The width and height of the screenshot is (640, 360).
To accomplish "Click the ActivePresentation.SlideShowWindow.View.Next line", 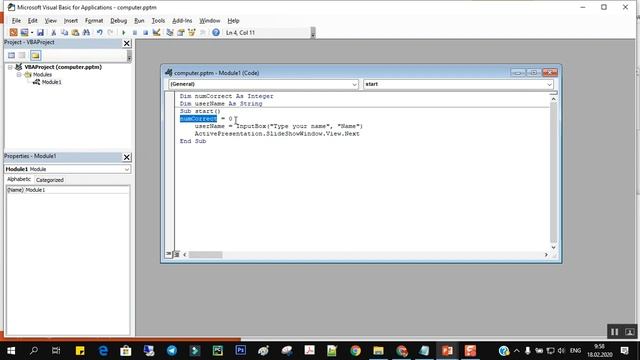I will (277, 134).
